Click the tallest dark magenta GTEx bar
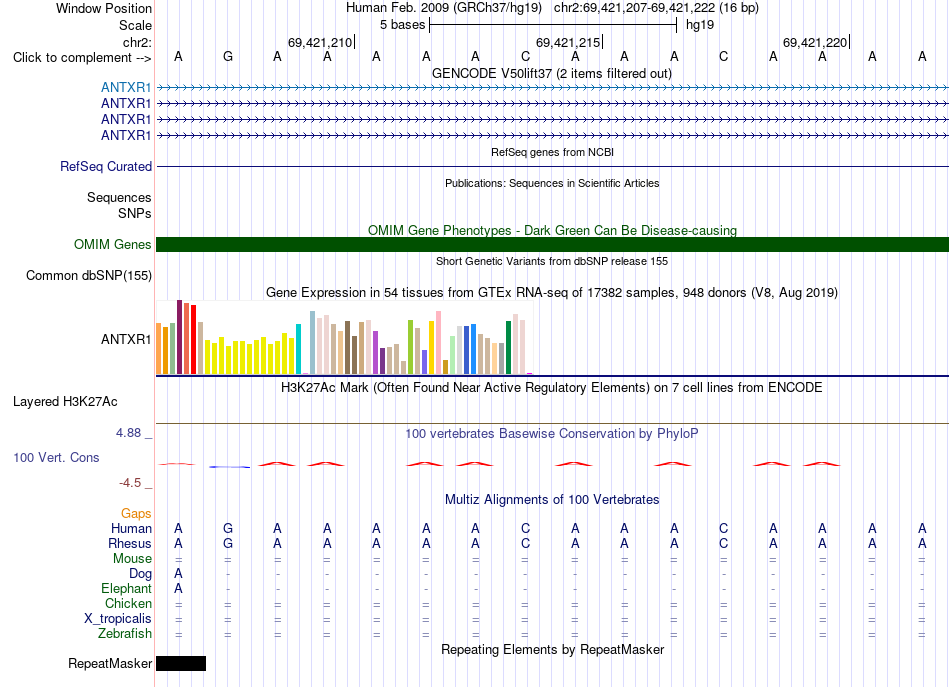Image resolution: width=950 pixels, height=687 pixels. (179, 337)
